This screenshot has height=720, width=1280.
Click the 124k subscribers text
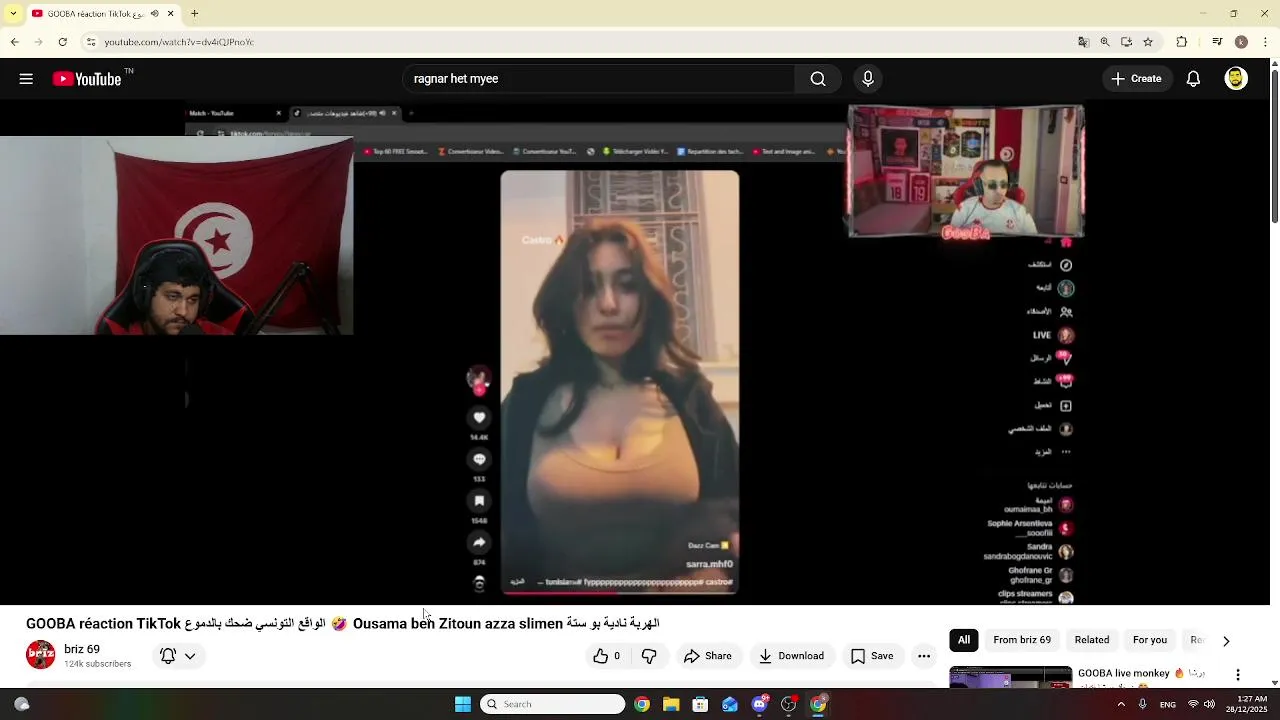pyautogui.click(x=97, y=664)
